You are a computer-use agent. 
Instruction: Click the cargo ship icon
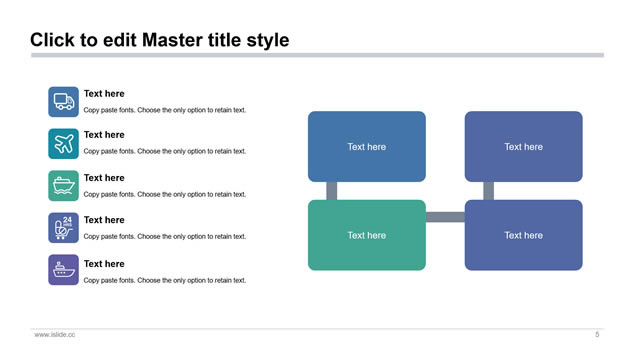tap(64, 186)
